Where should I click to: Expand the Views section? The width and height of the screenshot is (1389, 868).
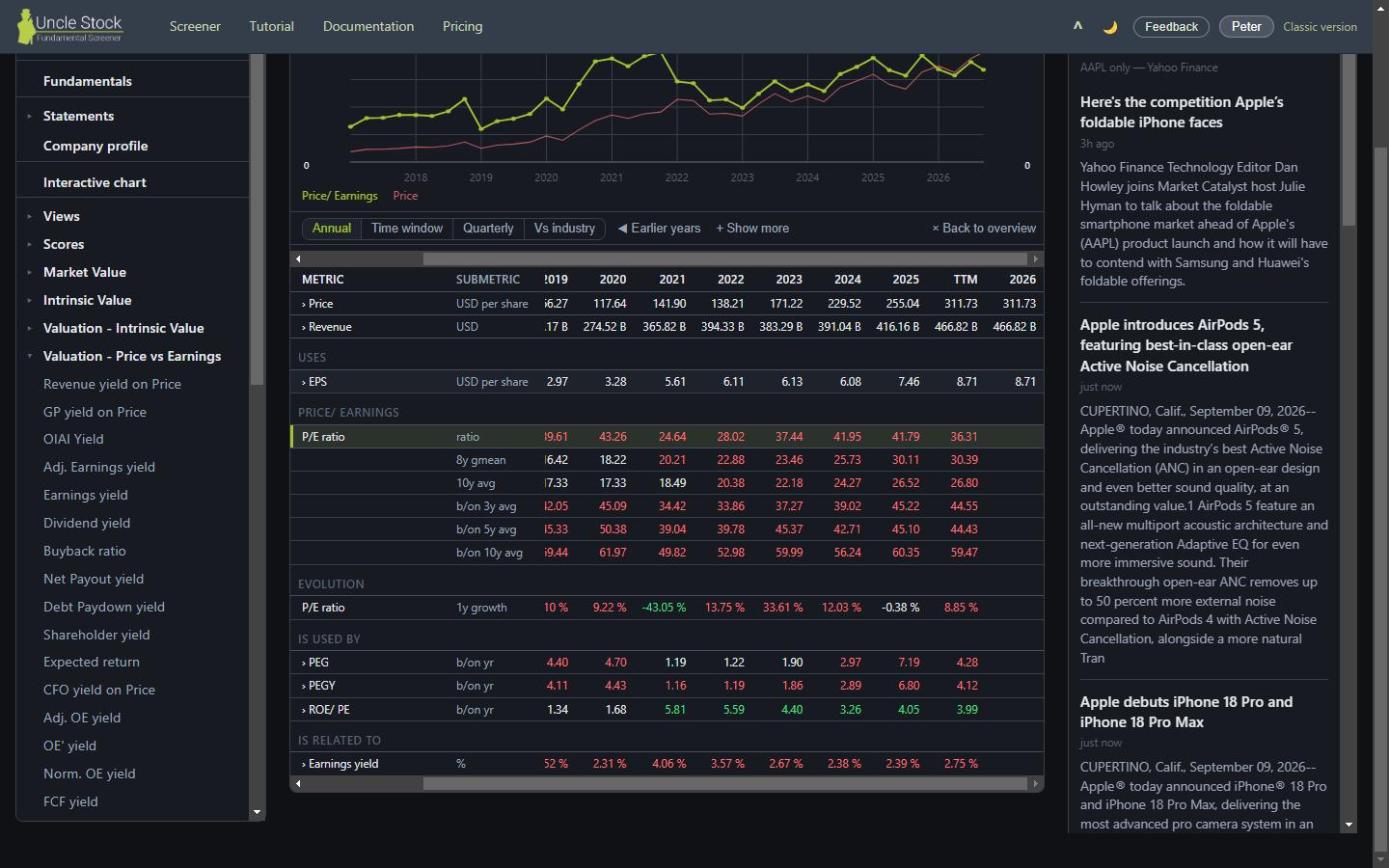[61, 216]
